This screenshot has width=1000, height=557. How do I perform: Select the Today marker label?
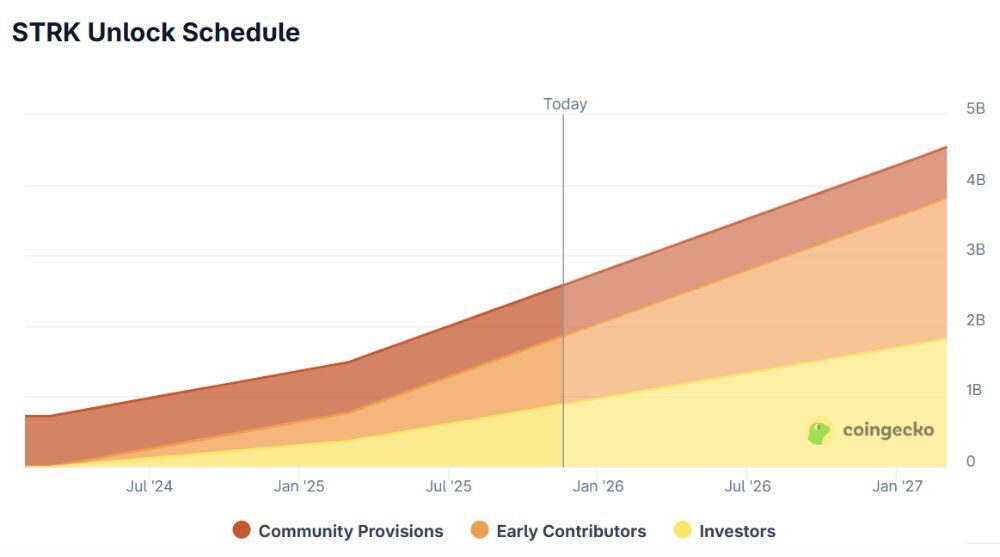point(565,104)
